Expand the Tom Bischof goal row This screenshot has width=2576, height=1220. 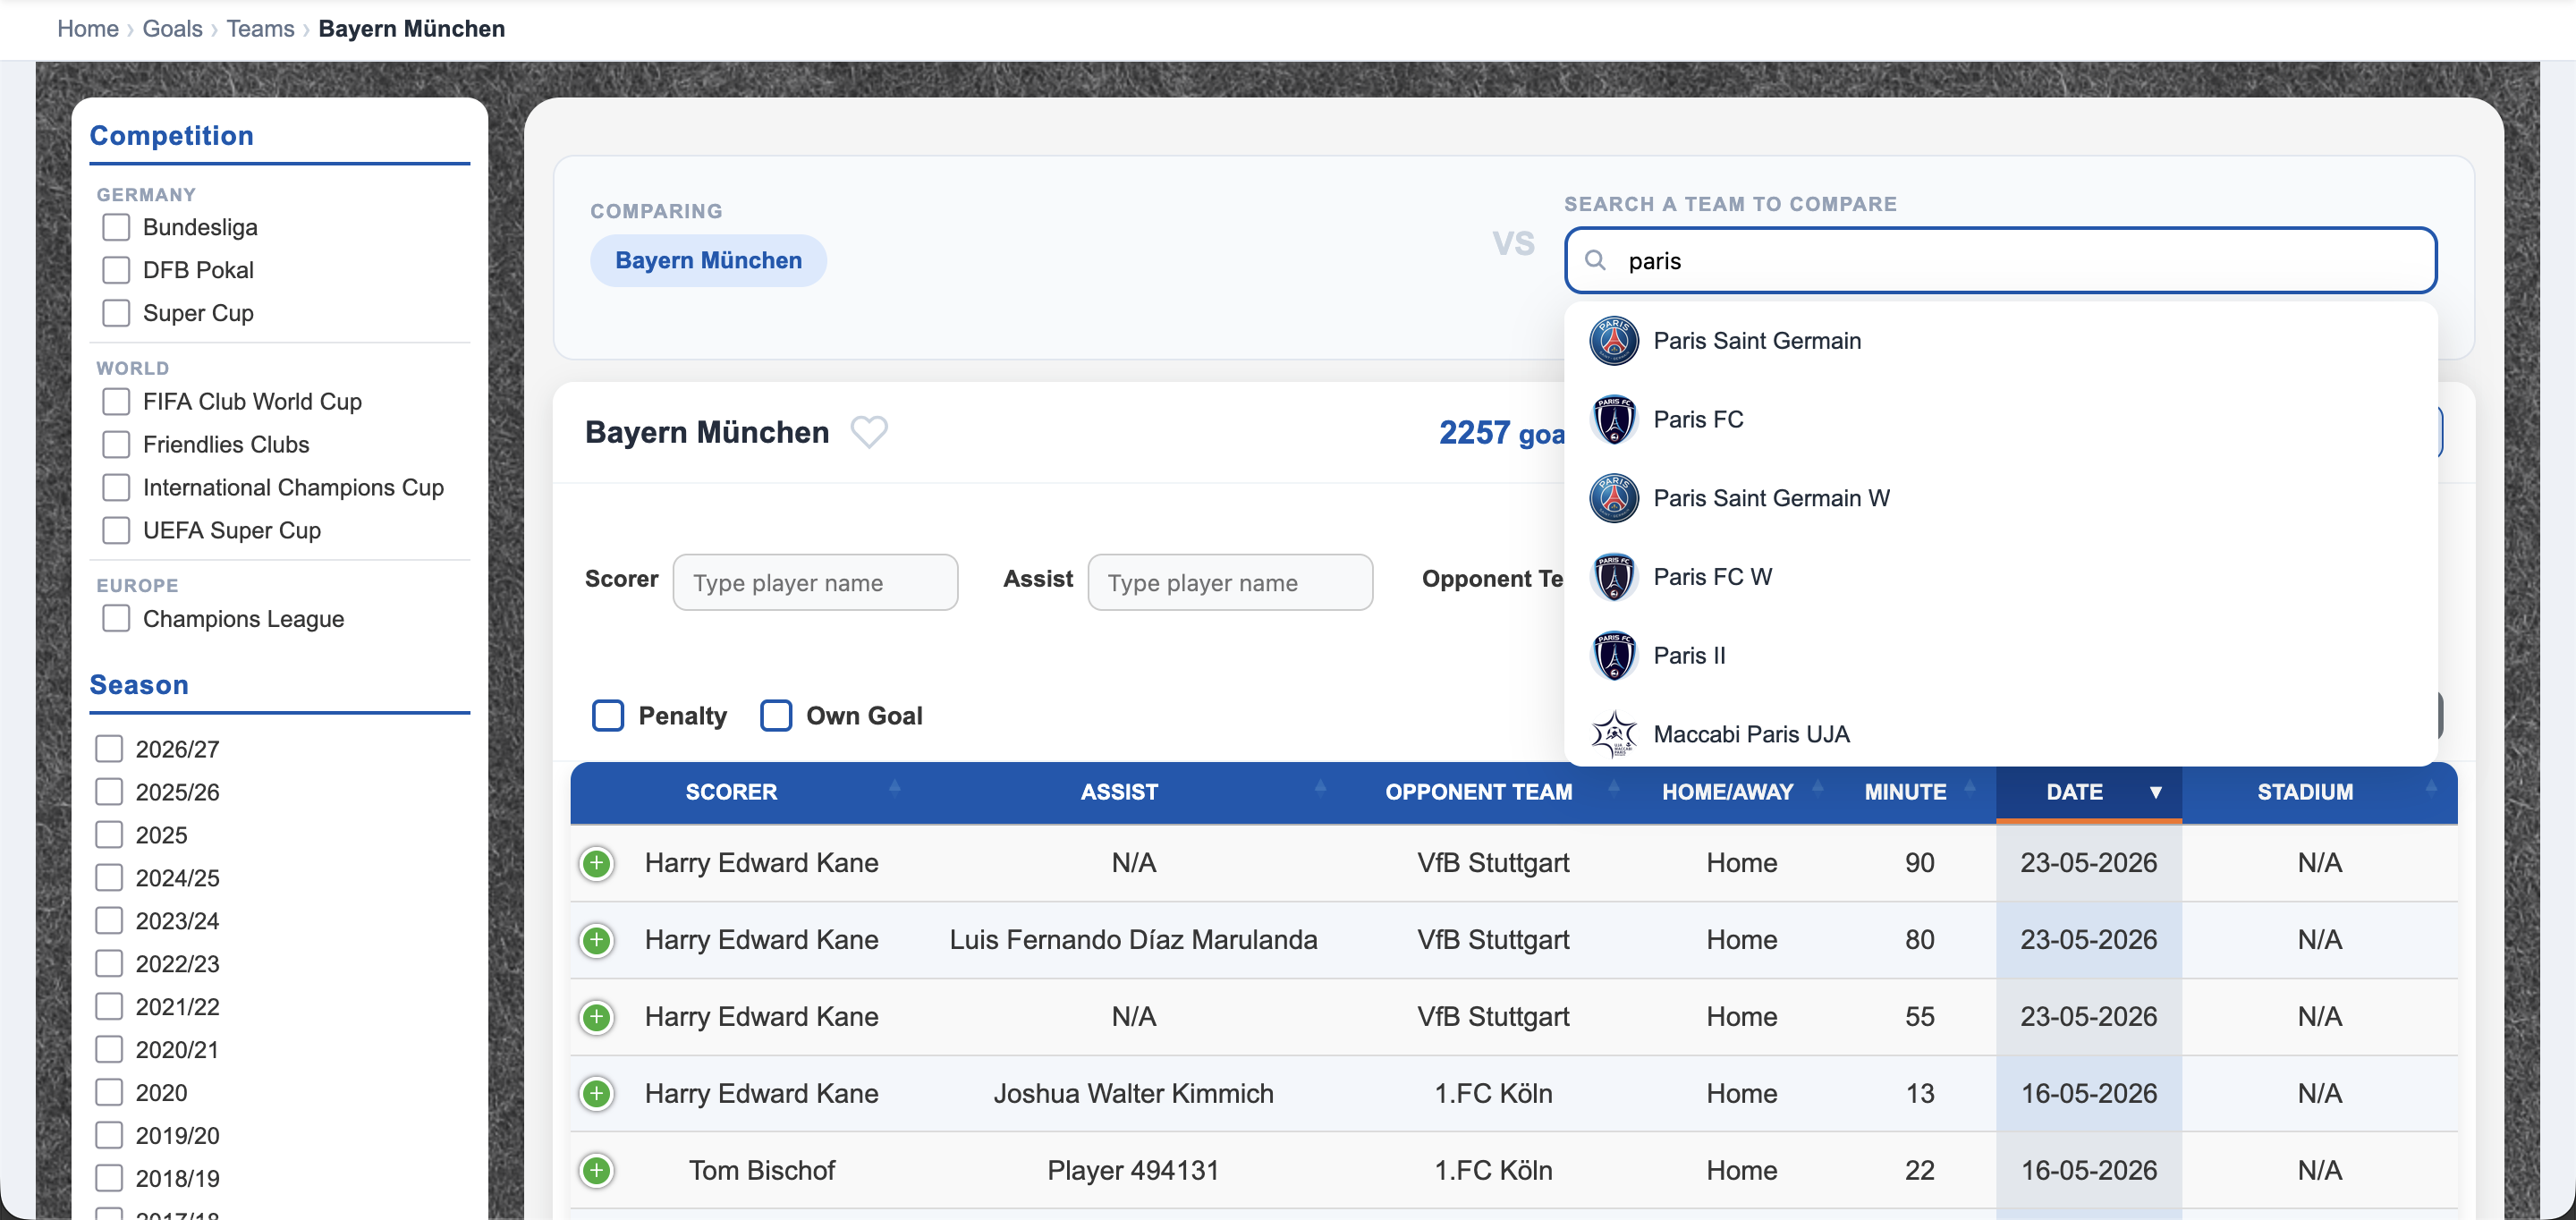click(x=597, y=1171)
